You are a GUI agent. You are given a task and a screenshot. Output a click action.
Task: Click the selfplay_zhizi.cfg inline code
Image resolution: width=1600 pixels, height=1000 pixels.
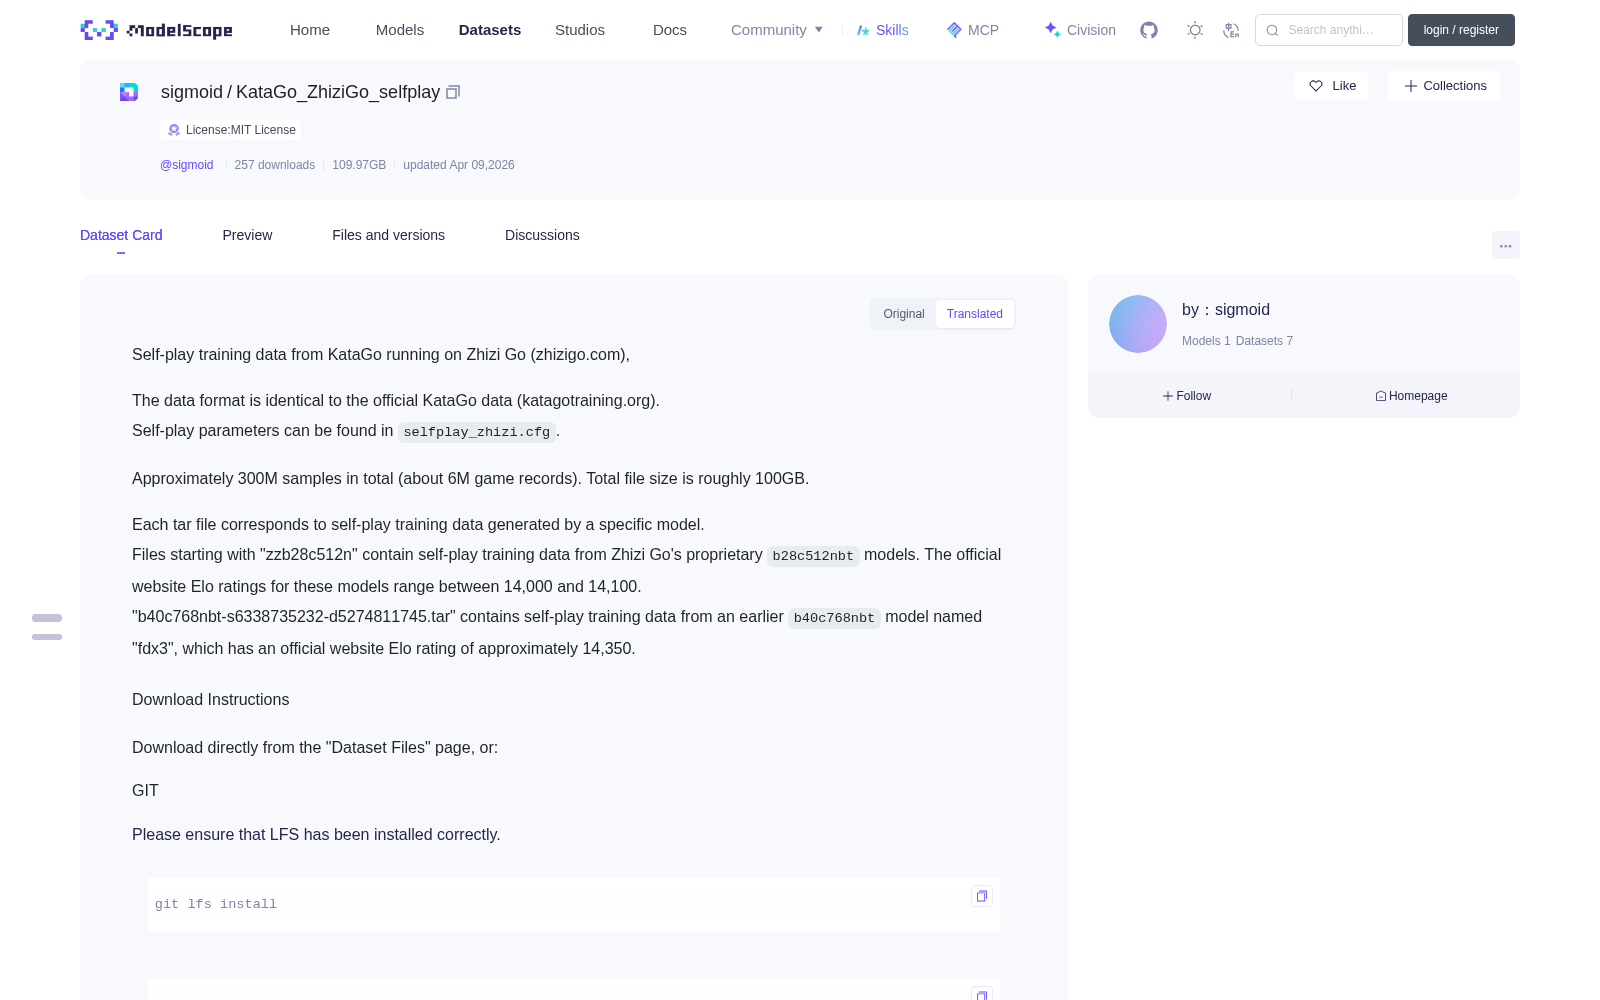coord(477,432)
